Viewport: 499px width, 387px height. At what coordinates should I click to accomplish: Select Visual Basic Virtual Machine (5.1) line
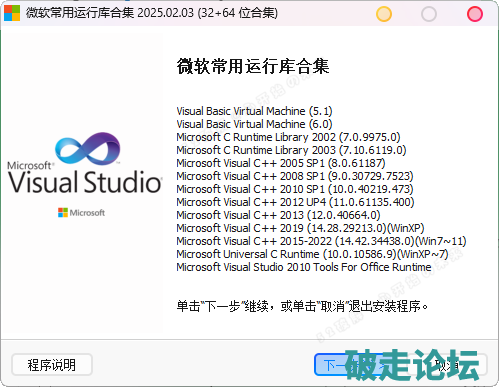[254, 111]
